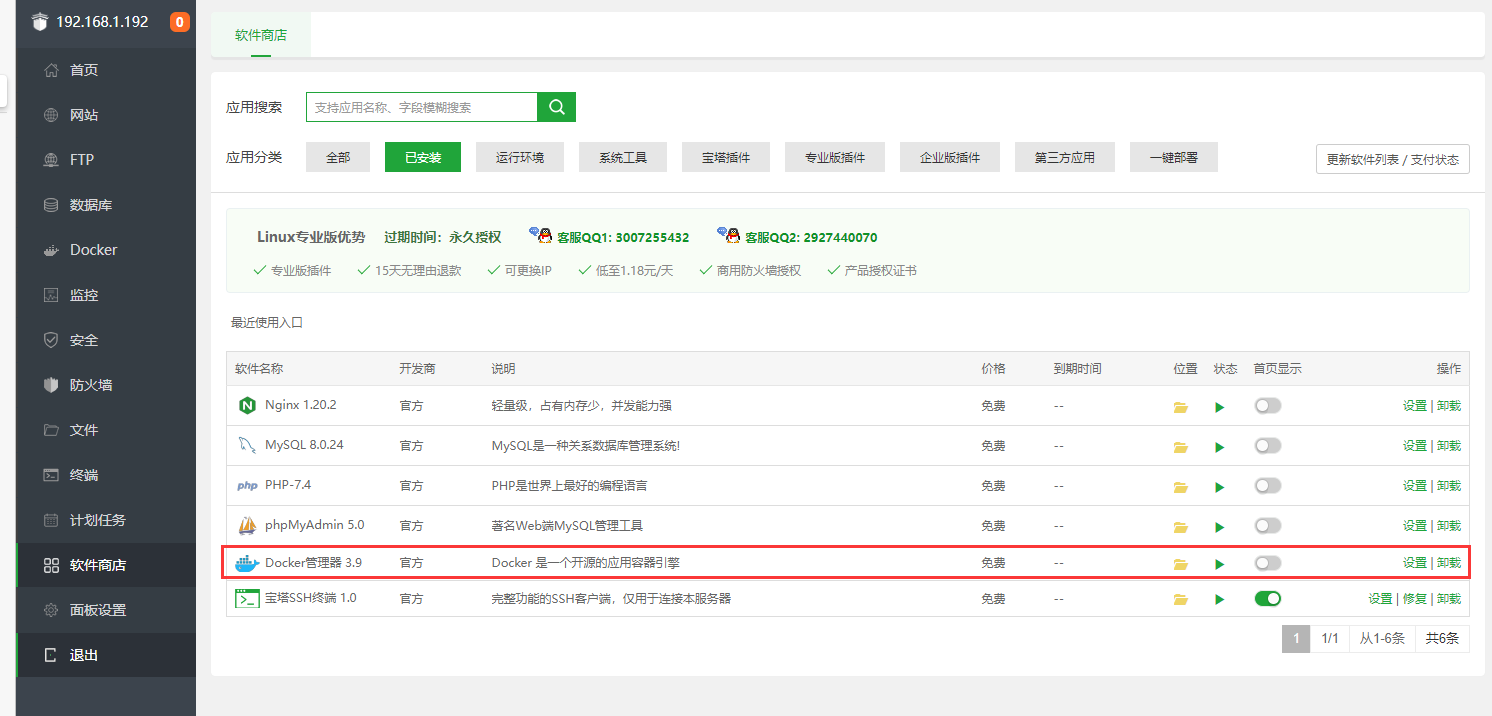Open 设置 for PHP-7.4
Screen dimensions: 1492x716
point(1415,485)
